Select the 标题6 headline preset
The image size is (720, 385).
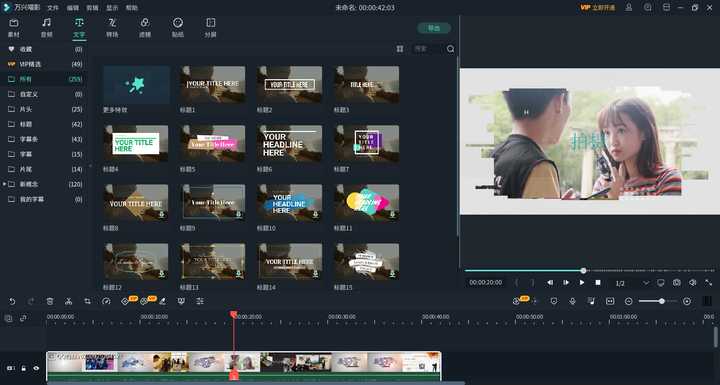tap(289, 143)
